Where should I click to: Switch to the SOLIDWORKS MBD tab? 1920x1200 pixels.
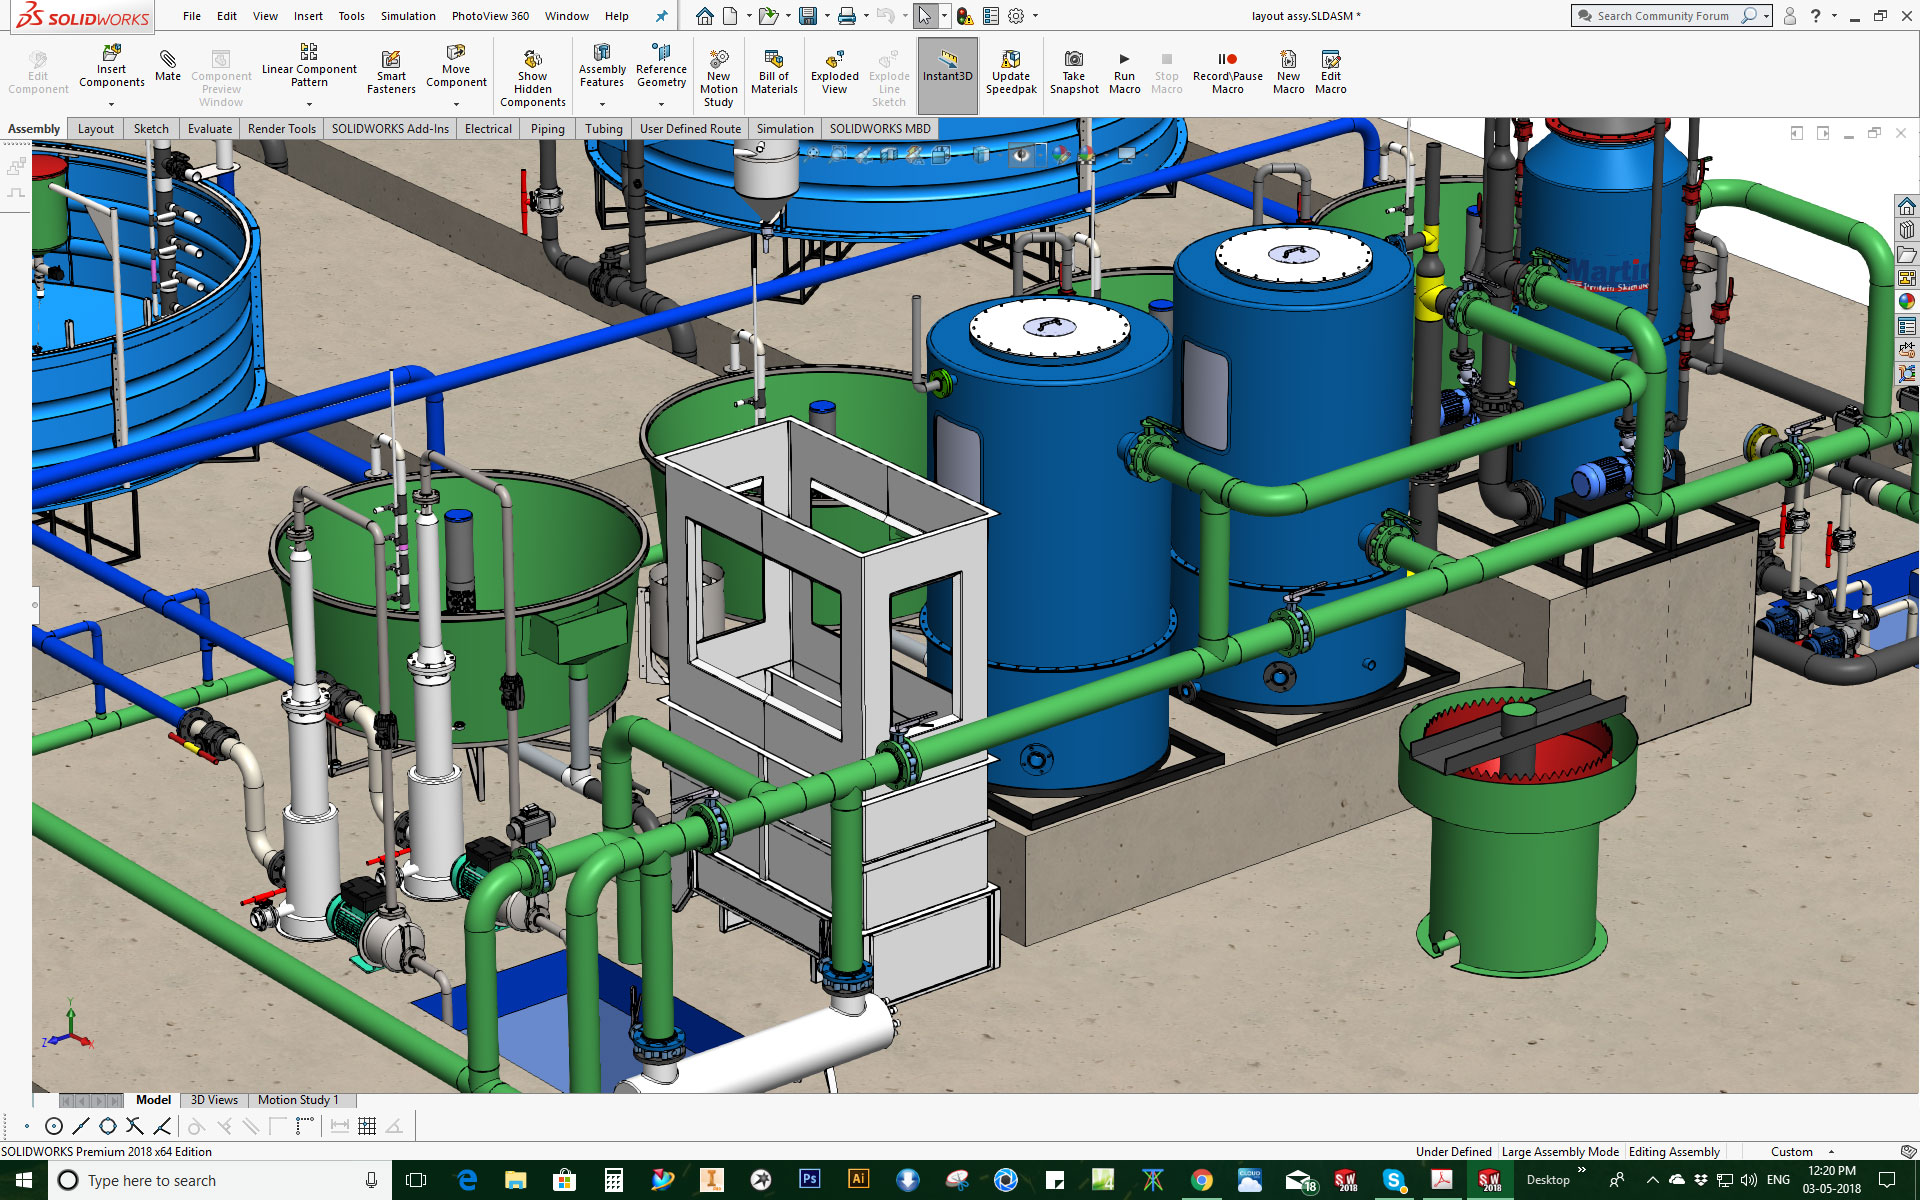[x=879, y=128]
